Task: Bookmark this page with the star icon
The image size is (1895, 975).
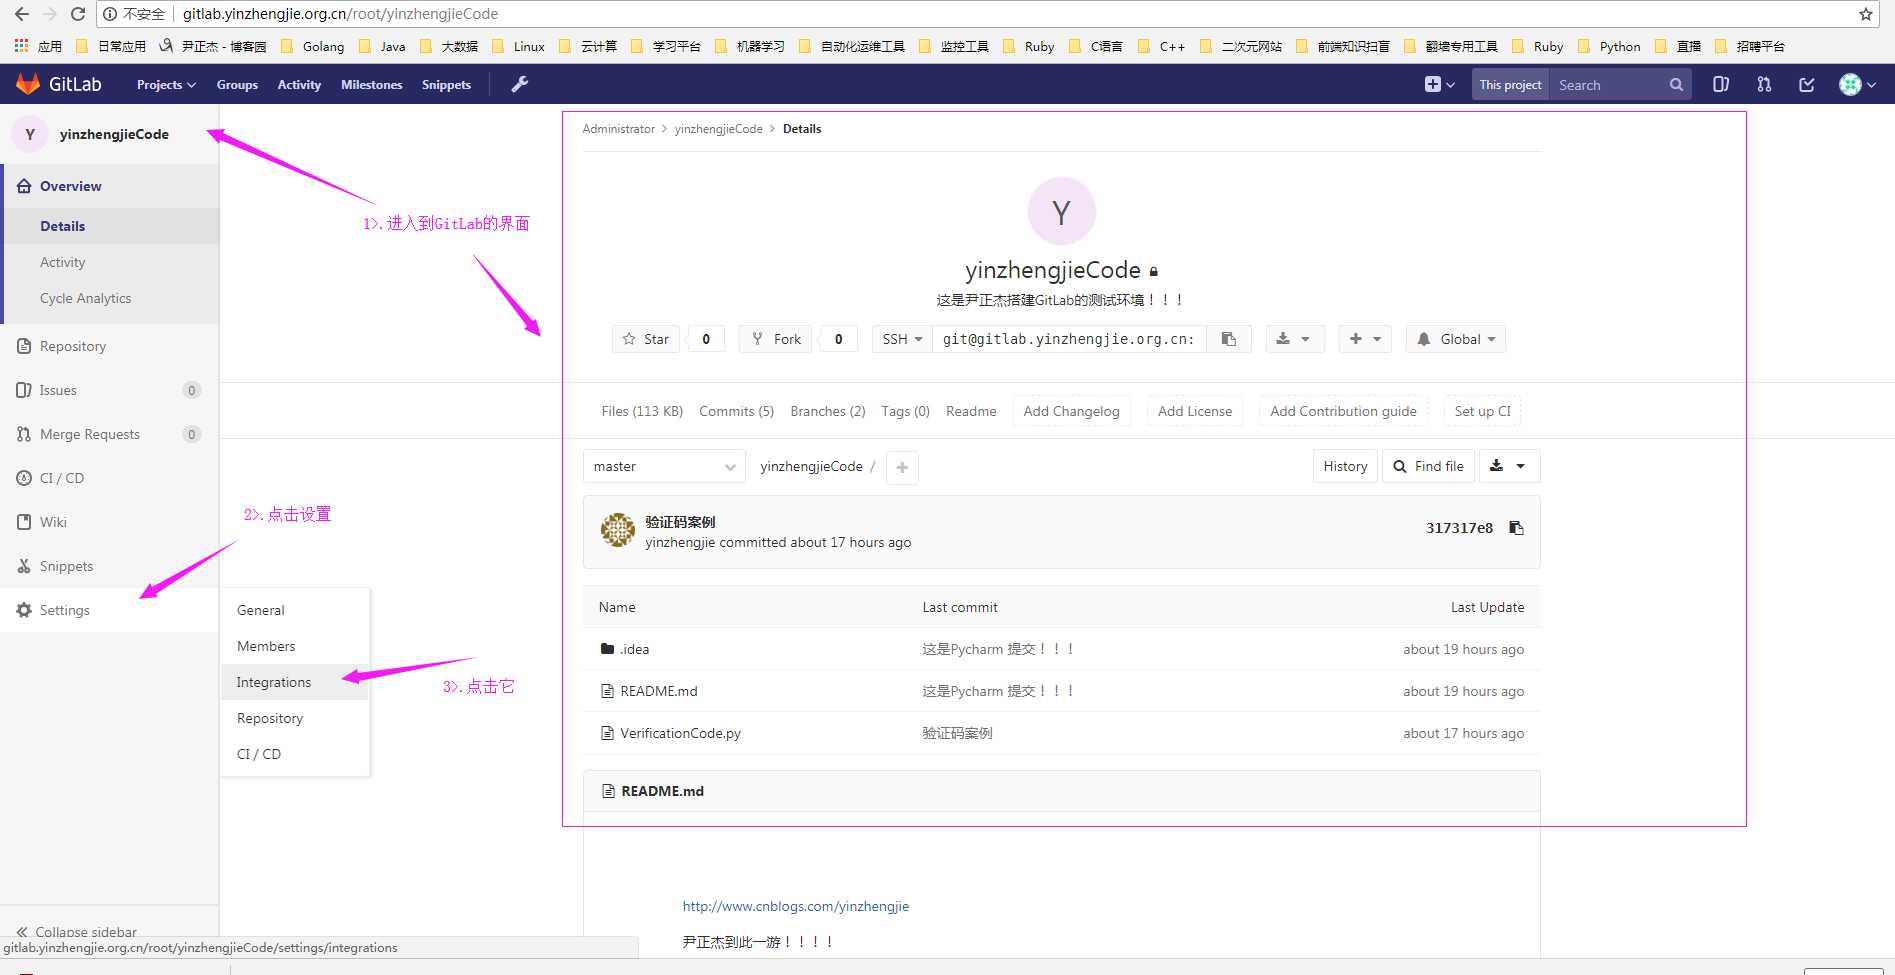Action: coord(1865,14)
